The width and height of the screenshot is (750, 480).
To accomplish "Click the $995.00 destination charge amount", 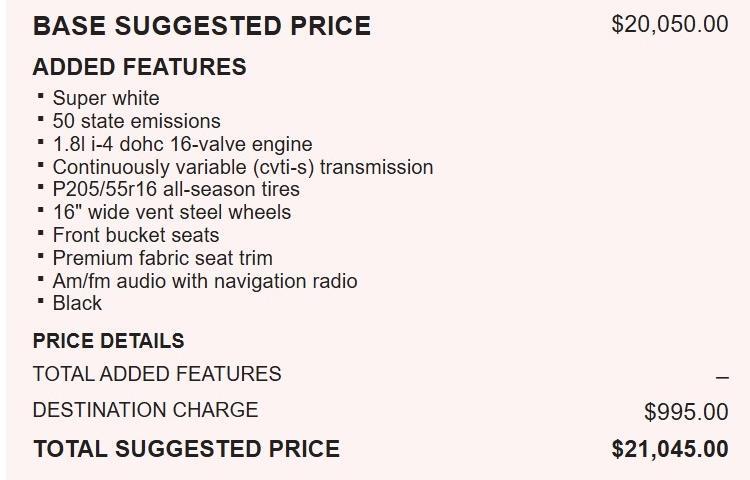I will tap(686, 412).
